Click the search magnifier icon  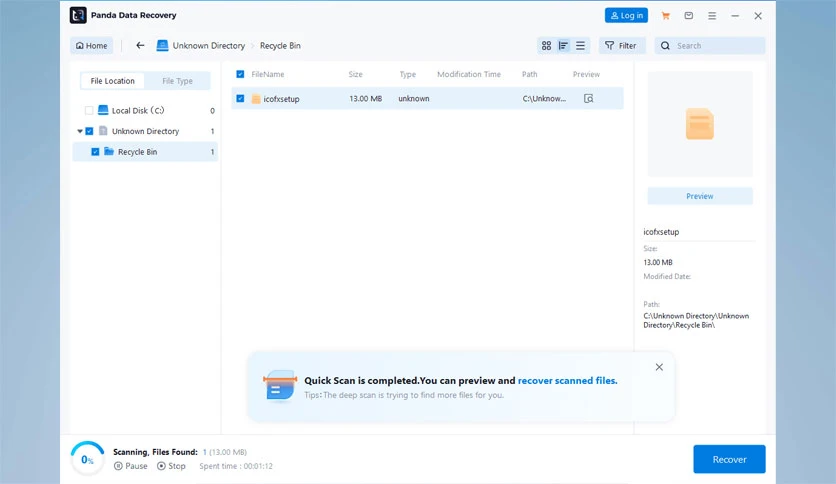665,46
